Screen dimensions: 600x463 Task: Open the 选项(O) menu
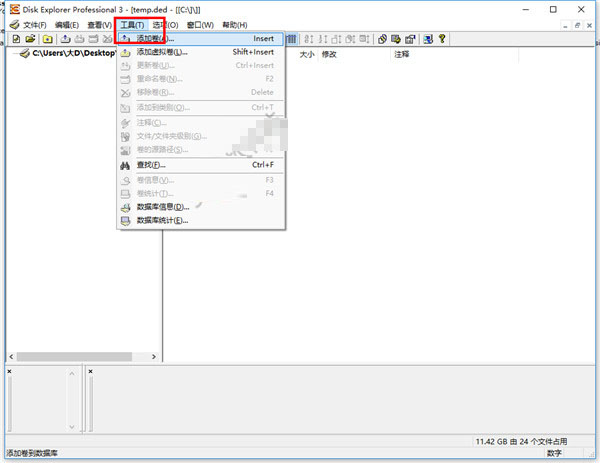click(x=165, y=25)
